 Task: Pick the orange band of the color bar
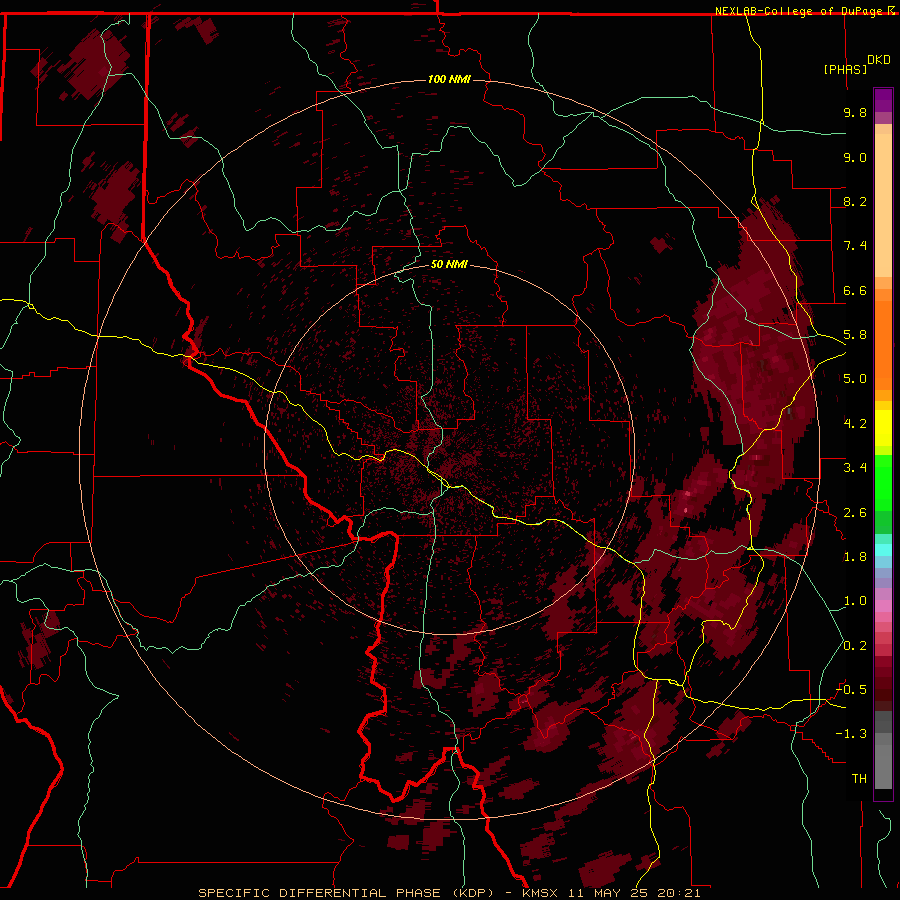883,344
